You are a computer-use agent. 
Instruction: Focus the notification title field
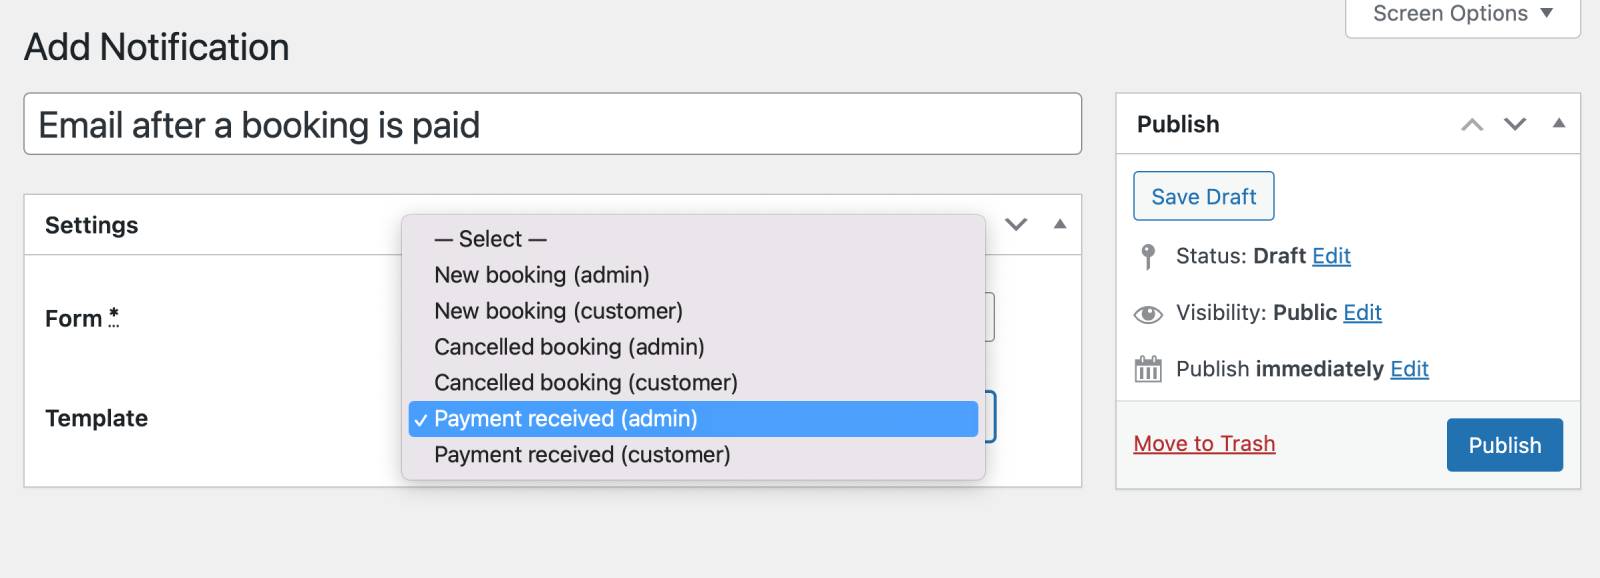click(552, 125)
